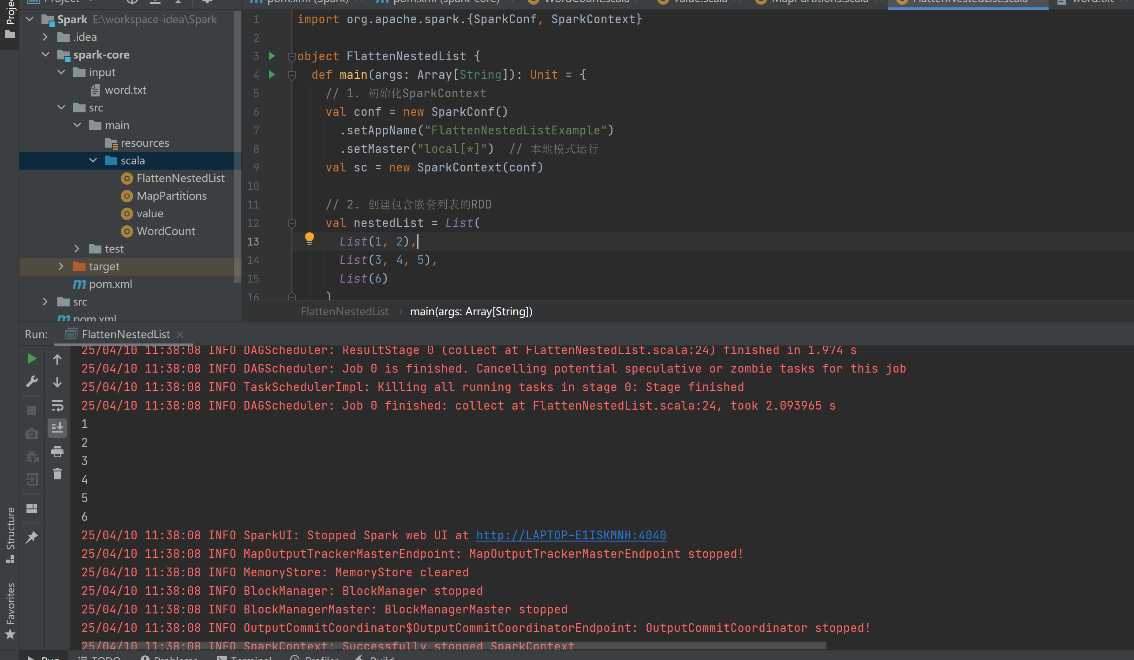The image size is (1134, 660).
Task: Open FlattenNestedList file in project tree
Action: (181, 179)
